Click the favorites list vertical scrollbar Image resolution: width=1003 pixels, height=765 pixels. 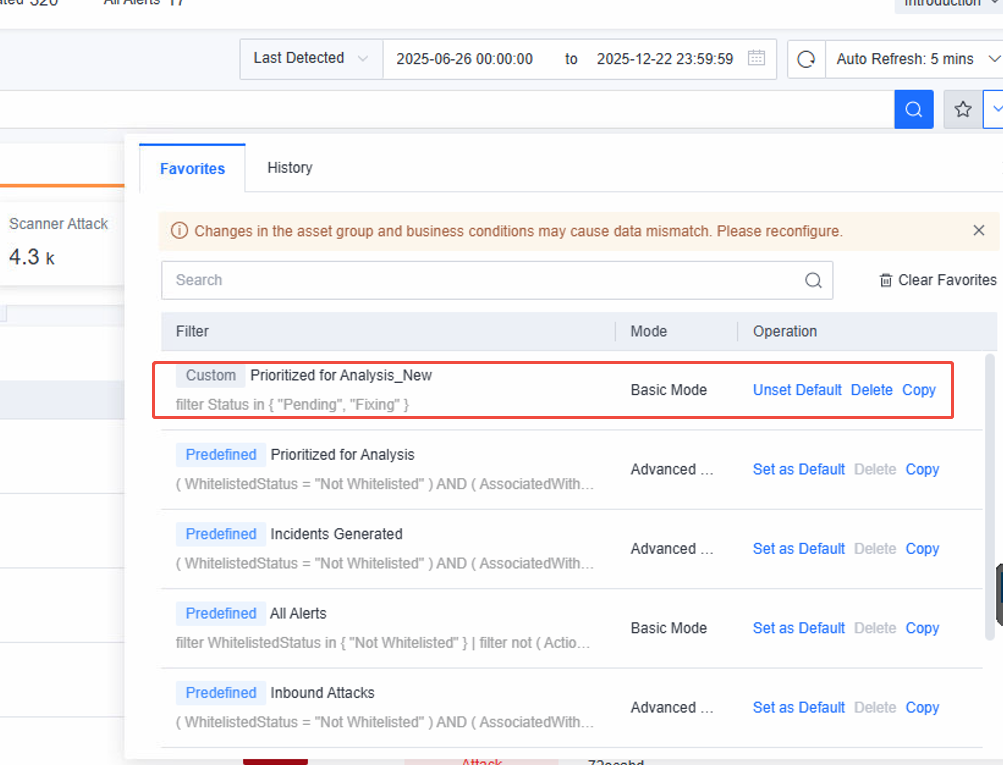990,497
